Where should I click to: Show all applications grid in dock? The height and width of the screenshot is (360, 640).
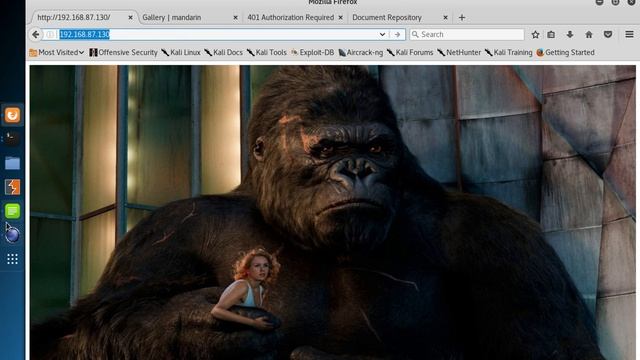pyautogui.click(x=12, y=259)
